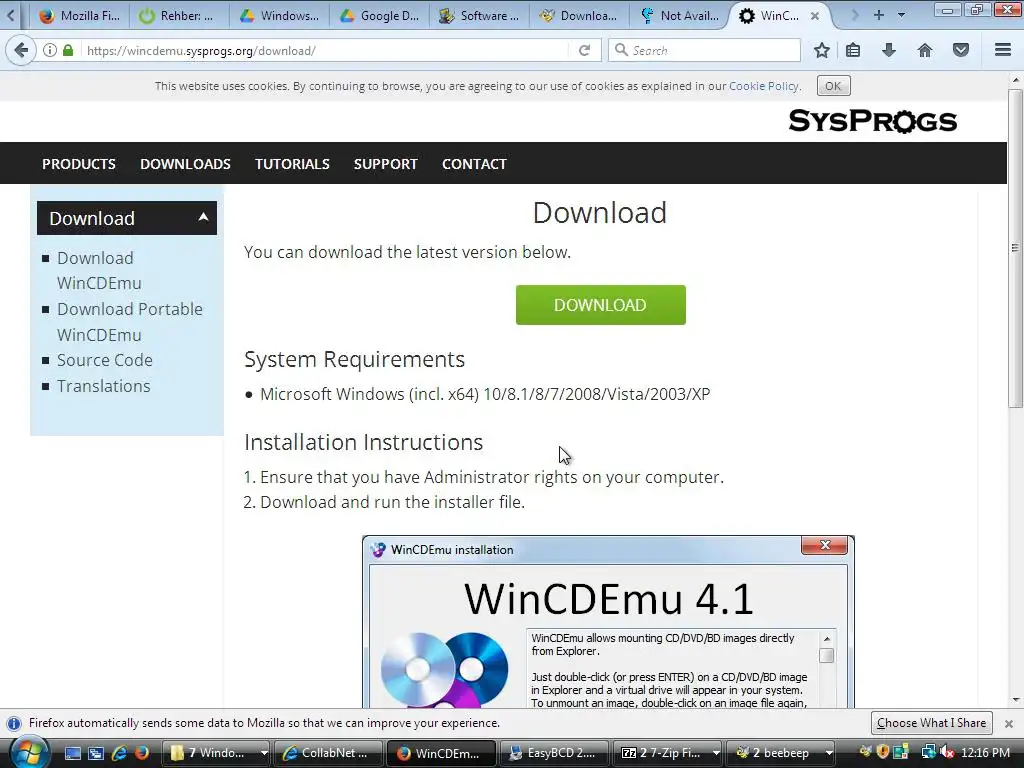Open the downloads arrow icon in the toolbar
This screenshot has width=1024, height=768.
pyautogui.click(x=888, y=50)
